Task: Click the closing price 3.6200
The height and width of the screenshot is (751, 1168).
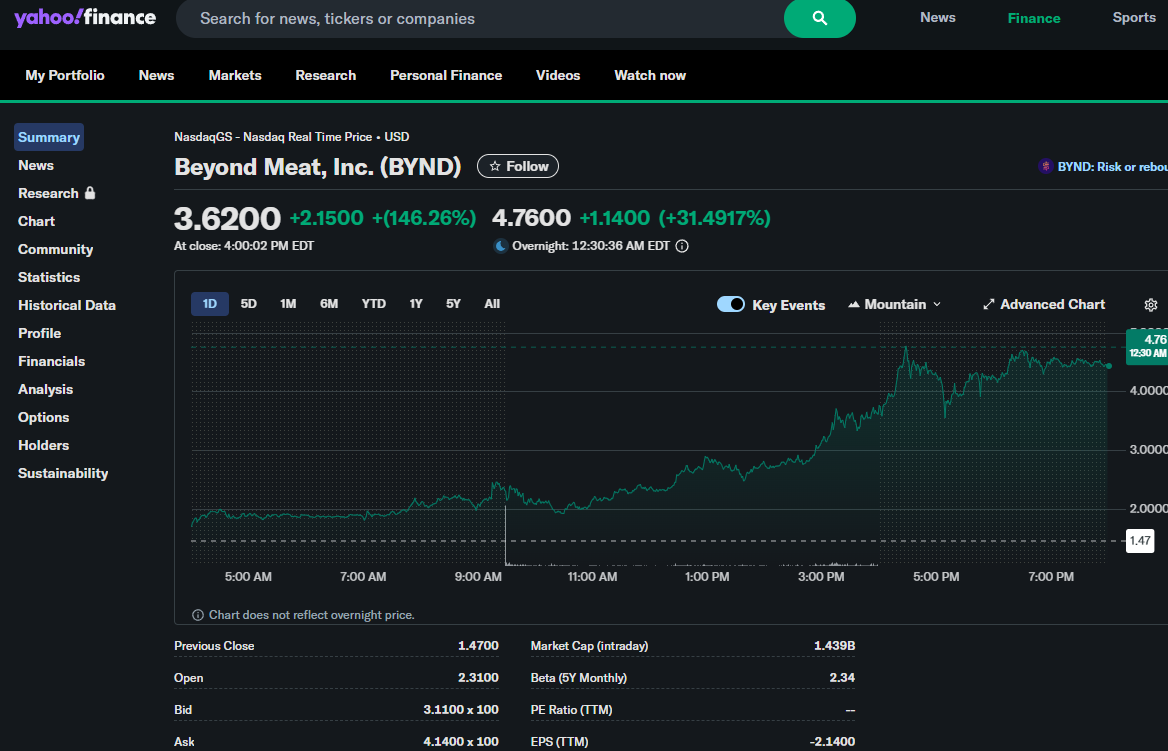Action: (227, 218)
